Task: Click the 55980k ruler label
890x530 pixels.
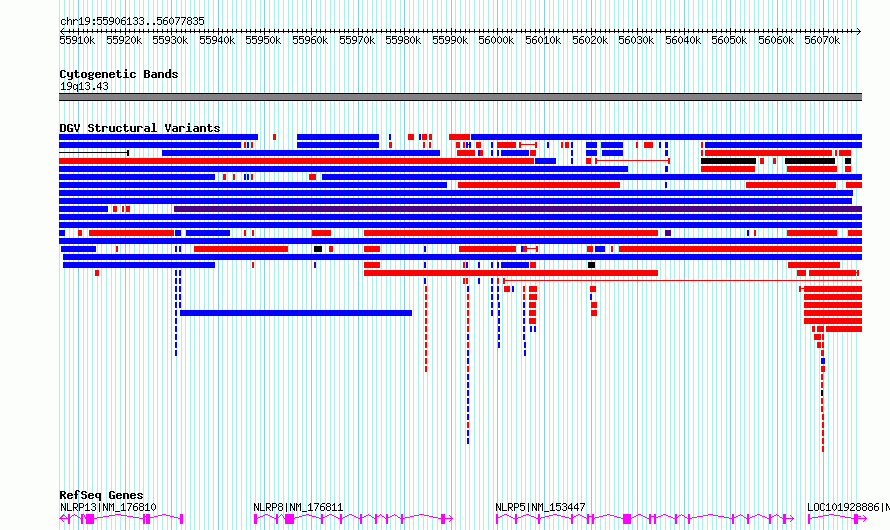Action: (x=403, y=40)
